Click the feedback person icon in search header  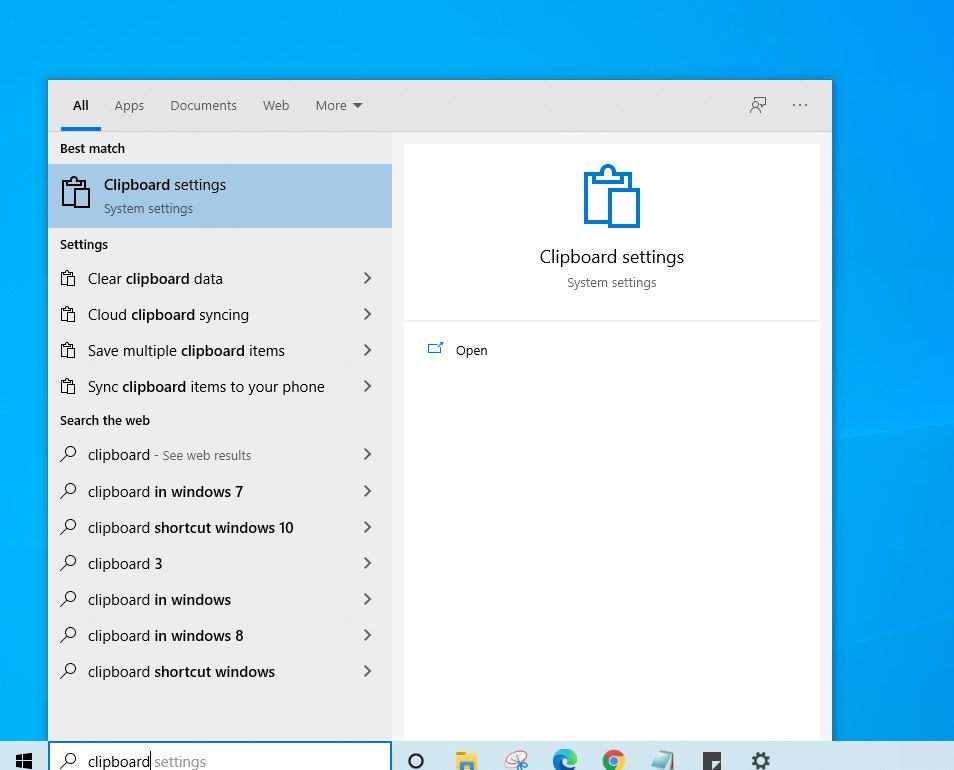pyautogui.click(x=757, y=105)
